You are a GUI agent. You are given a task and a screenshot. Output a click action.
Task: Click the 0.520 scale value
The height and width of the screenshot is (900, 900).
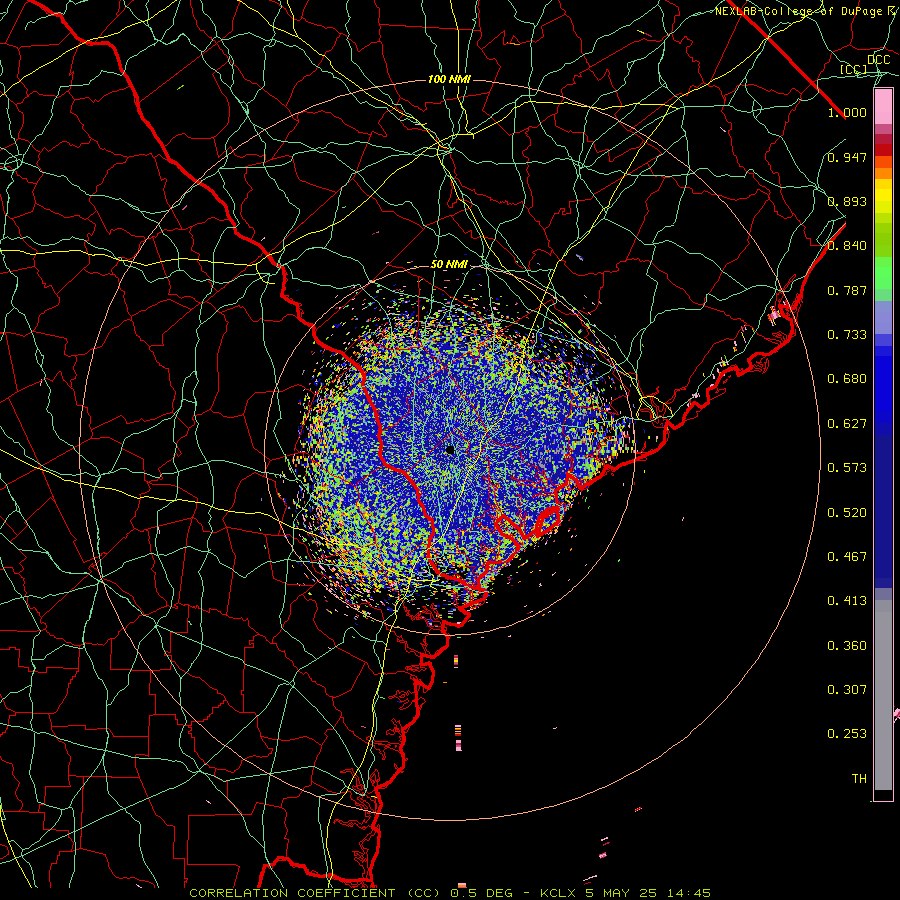click(x=847, y=513)
